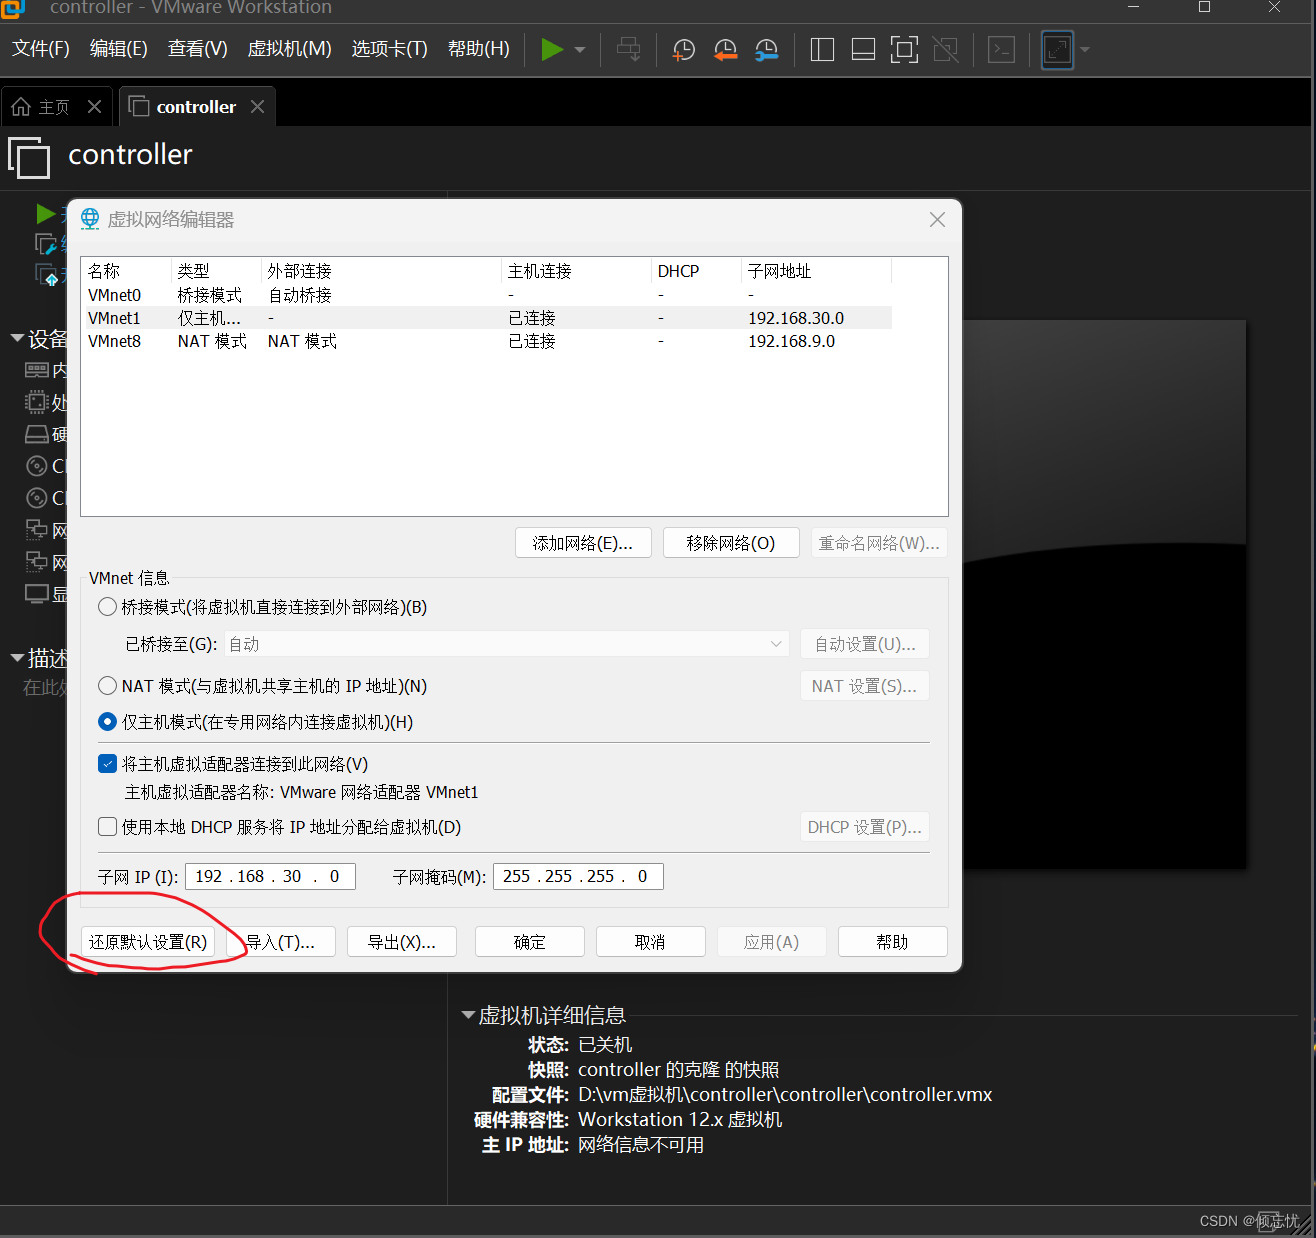Close the 虚拟网络编辑器 dialog
The height and width of the screenshot is (1238, 1316).
click(937, 219)
